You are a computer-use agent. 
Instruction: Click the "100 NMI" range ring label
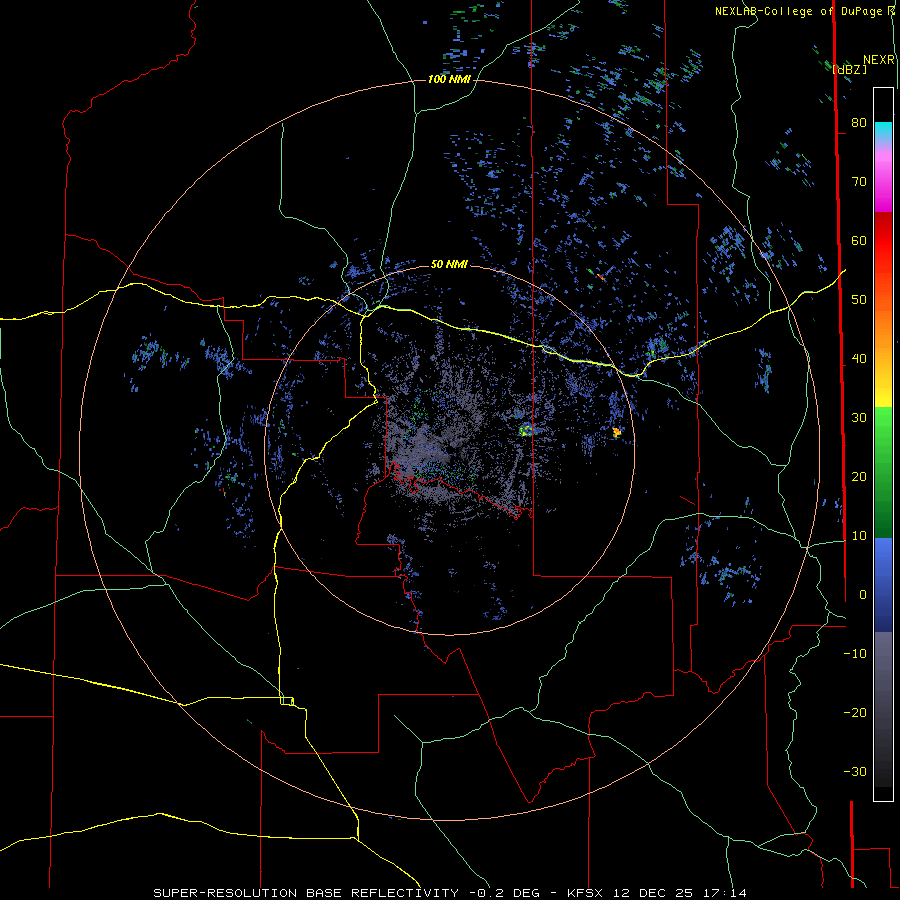point(449,79)
